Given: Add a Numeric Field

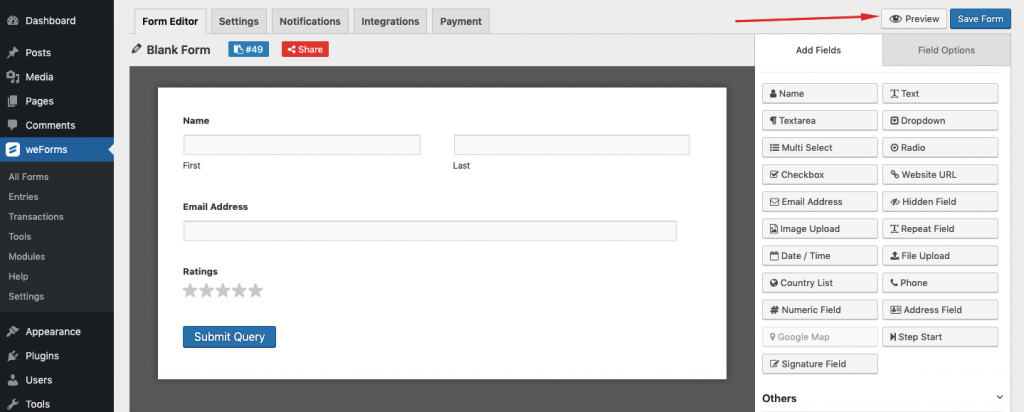Looking at the screenshot, I should point(820,310).
